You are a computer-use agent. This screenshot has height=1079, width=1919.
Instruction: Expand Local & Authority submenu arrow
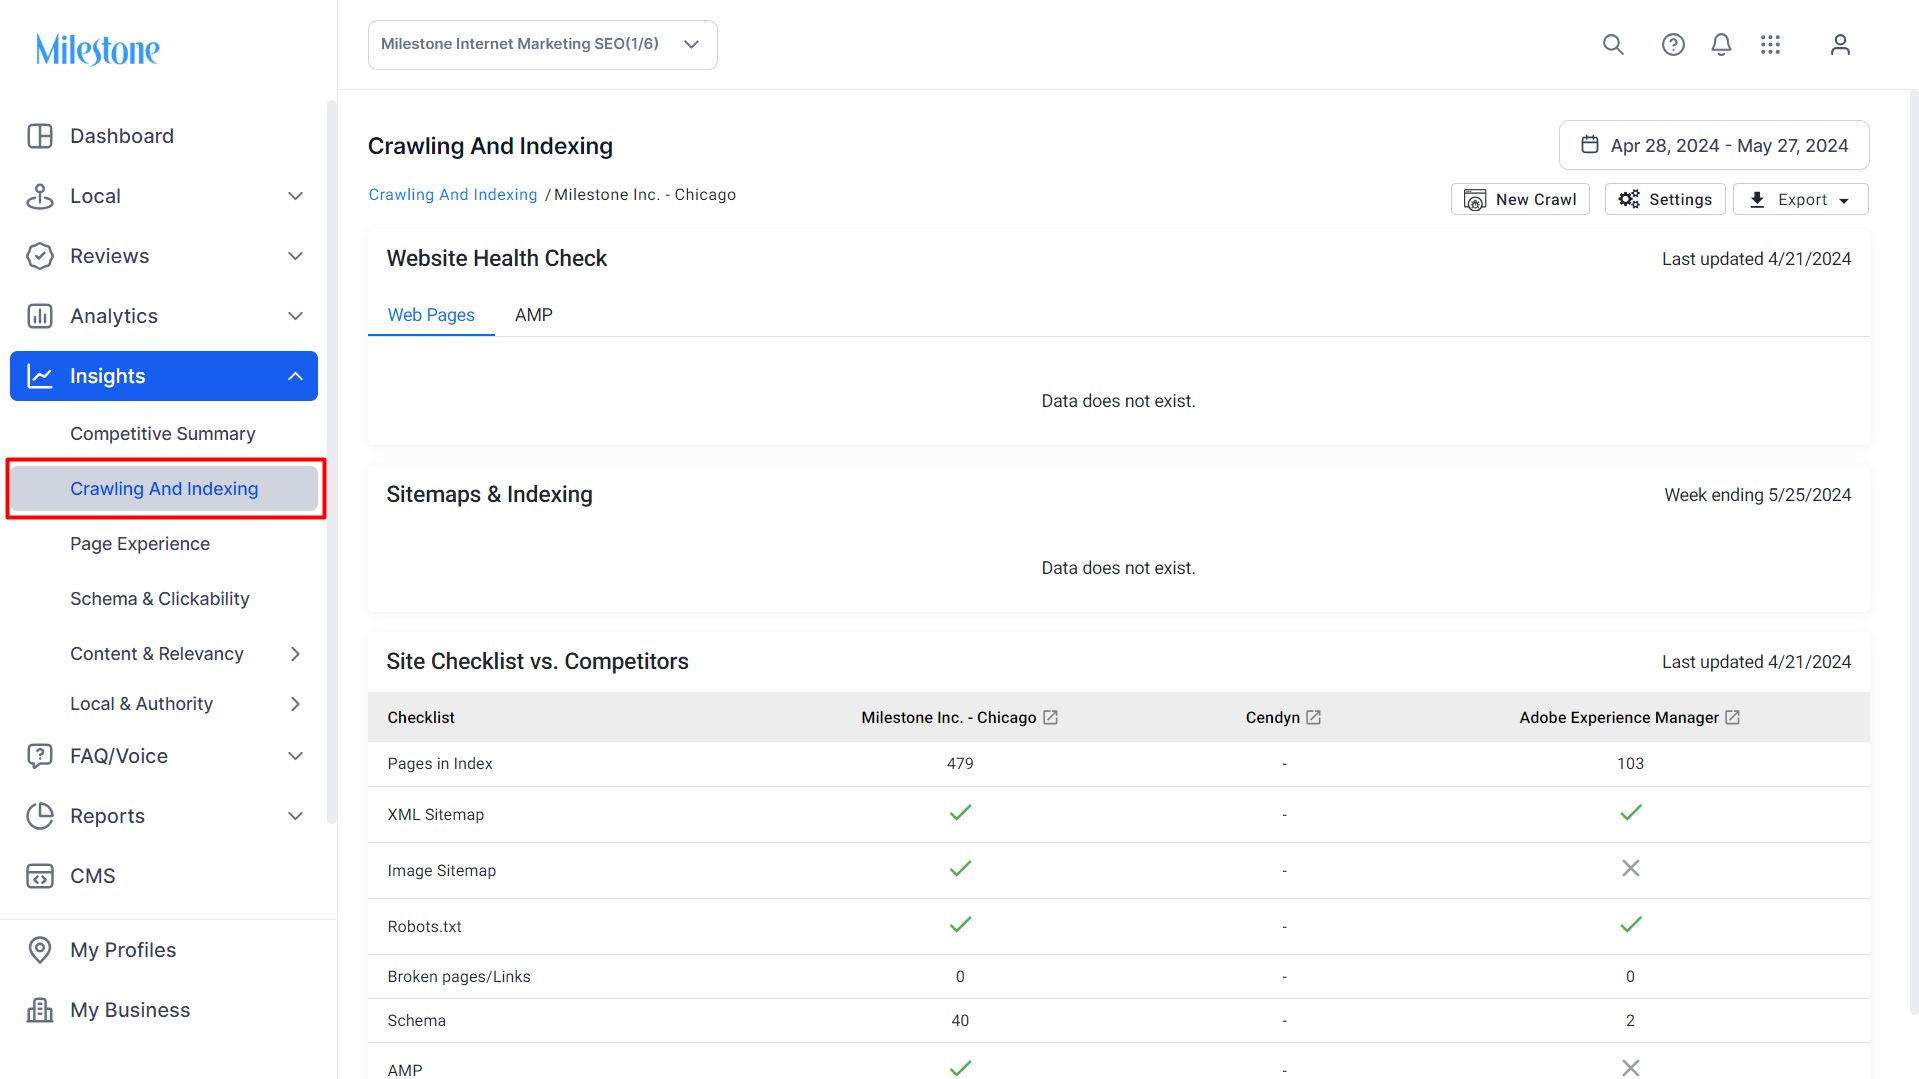[x=295, y=704]
